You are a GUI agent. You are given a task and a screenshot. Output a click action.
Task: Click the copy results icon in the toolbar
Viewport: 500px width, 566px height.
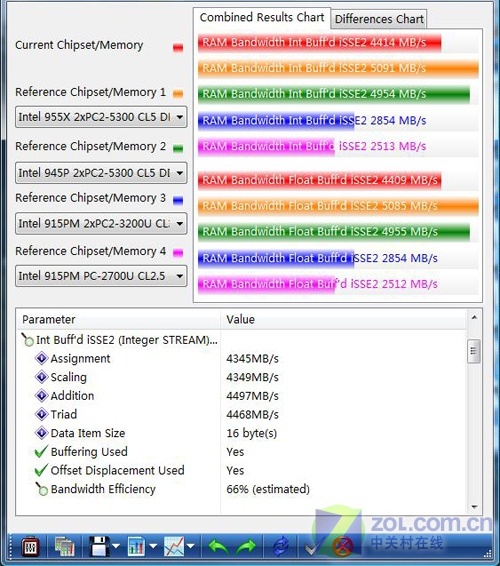click(65, 546)
